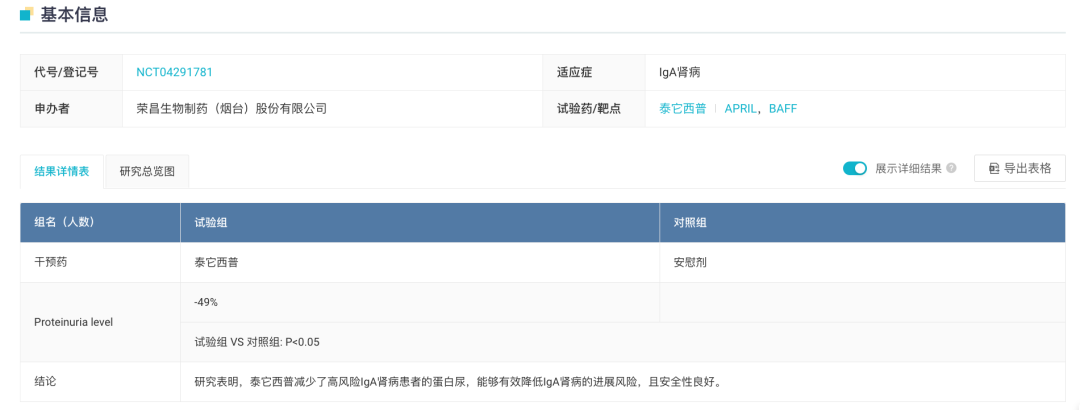Image resolution: width=1080 pixels, height=410 pixels.
Task: Click the export icon in 导出表格
Action: coord(993,168)
